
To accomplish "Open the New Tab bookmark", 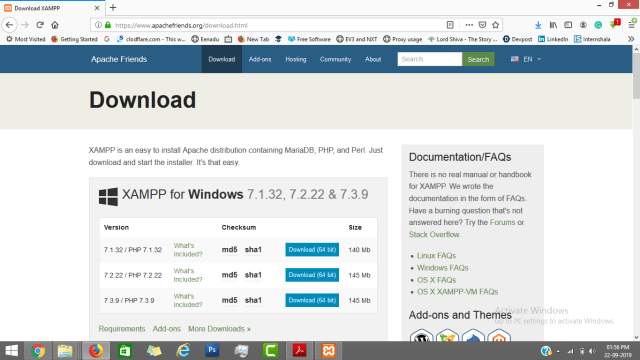I will (x=253, y=39).
